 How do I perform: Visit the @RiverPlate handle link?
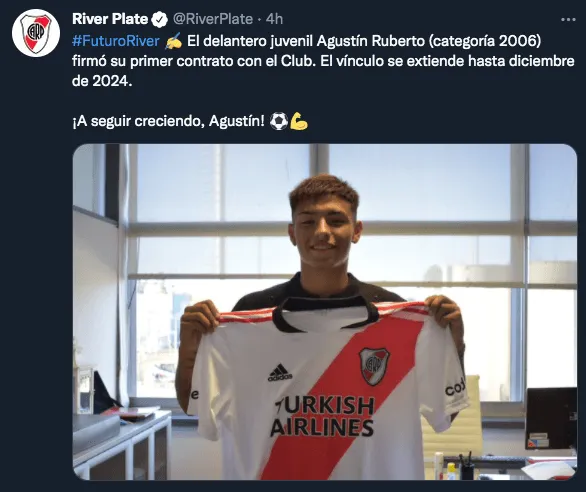(213, 19)
